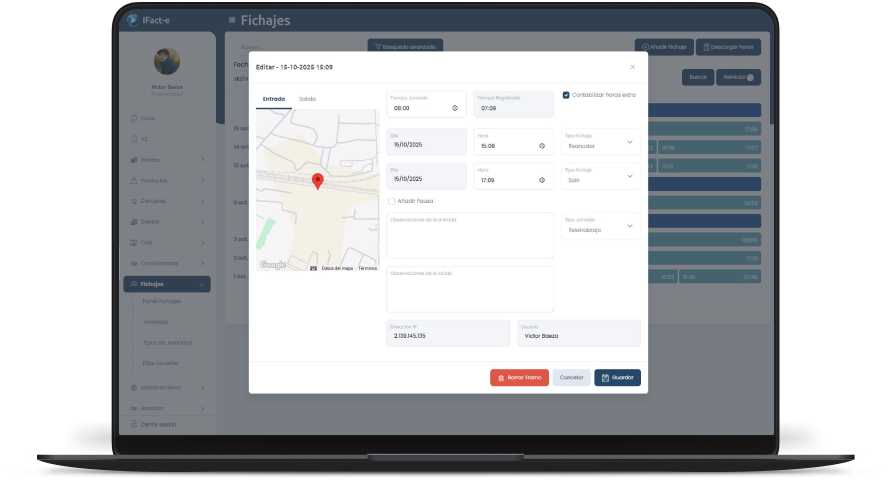Click the map keyboard shortcuts icon

pyautogui.click(x=313, y=268)
